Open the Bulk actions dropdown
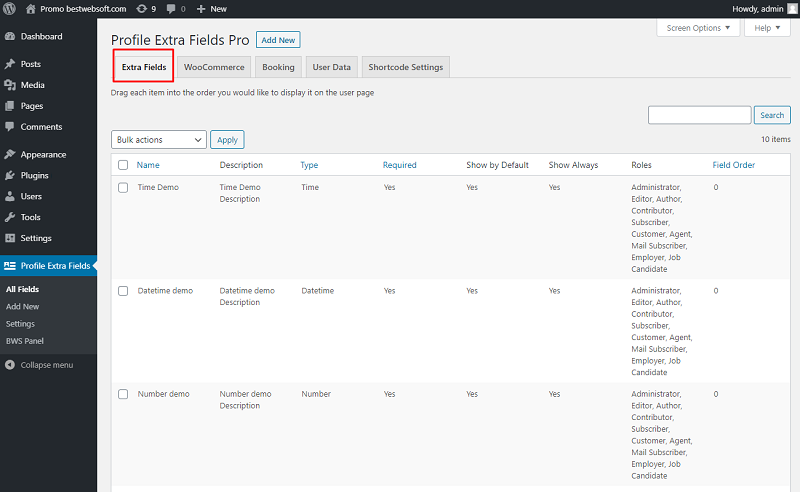Viewport: 800px width, 492px height. click(x=159, y=139)
